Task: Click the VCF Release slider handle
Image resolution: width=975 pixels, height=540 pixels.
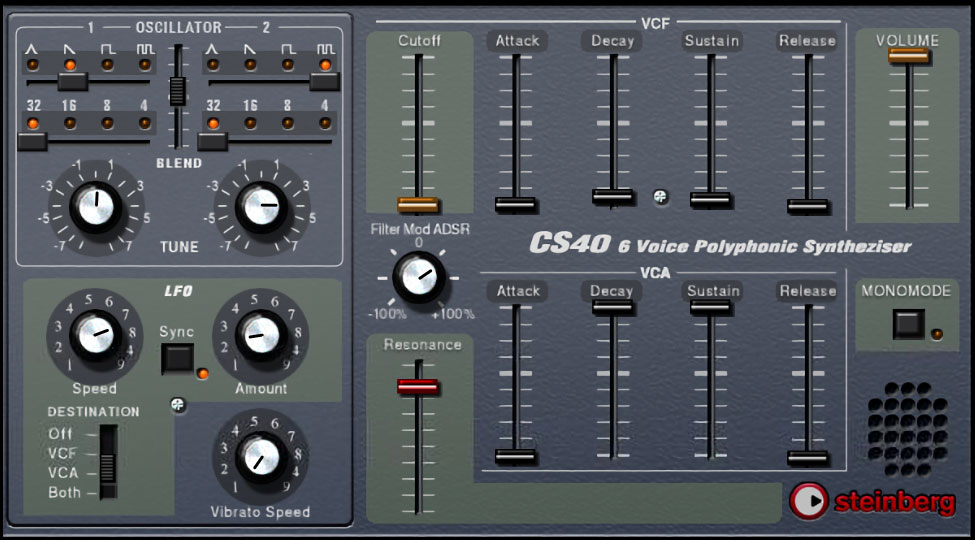Action: tap(808, 207)
